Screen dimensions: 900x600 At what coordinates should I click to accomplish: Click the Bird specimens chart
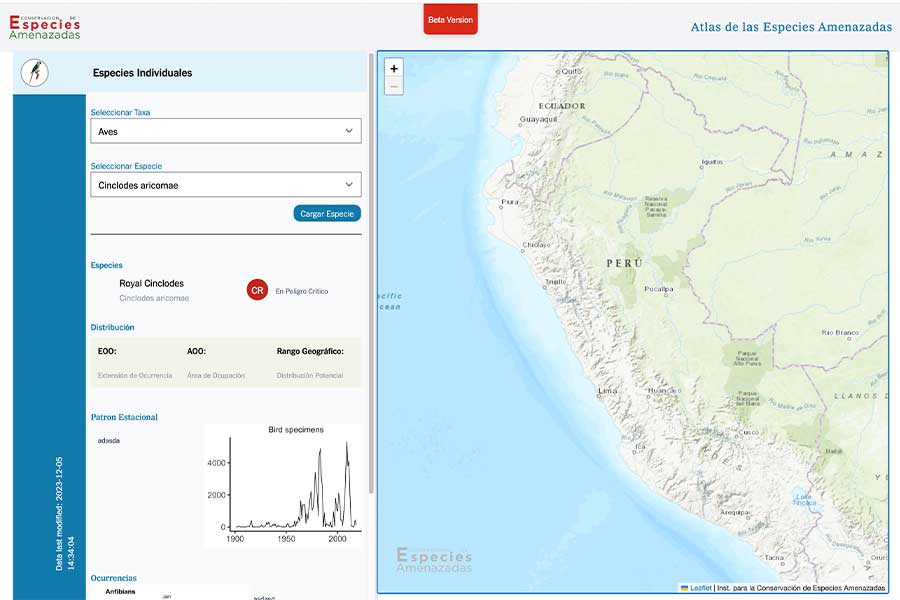click(x=283, y=485)
